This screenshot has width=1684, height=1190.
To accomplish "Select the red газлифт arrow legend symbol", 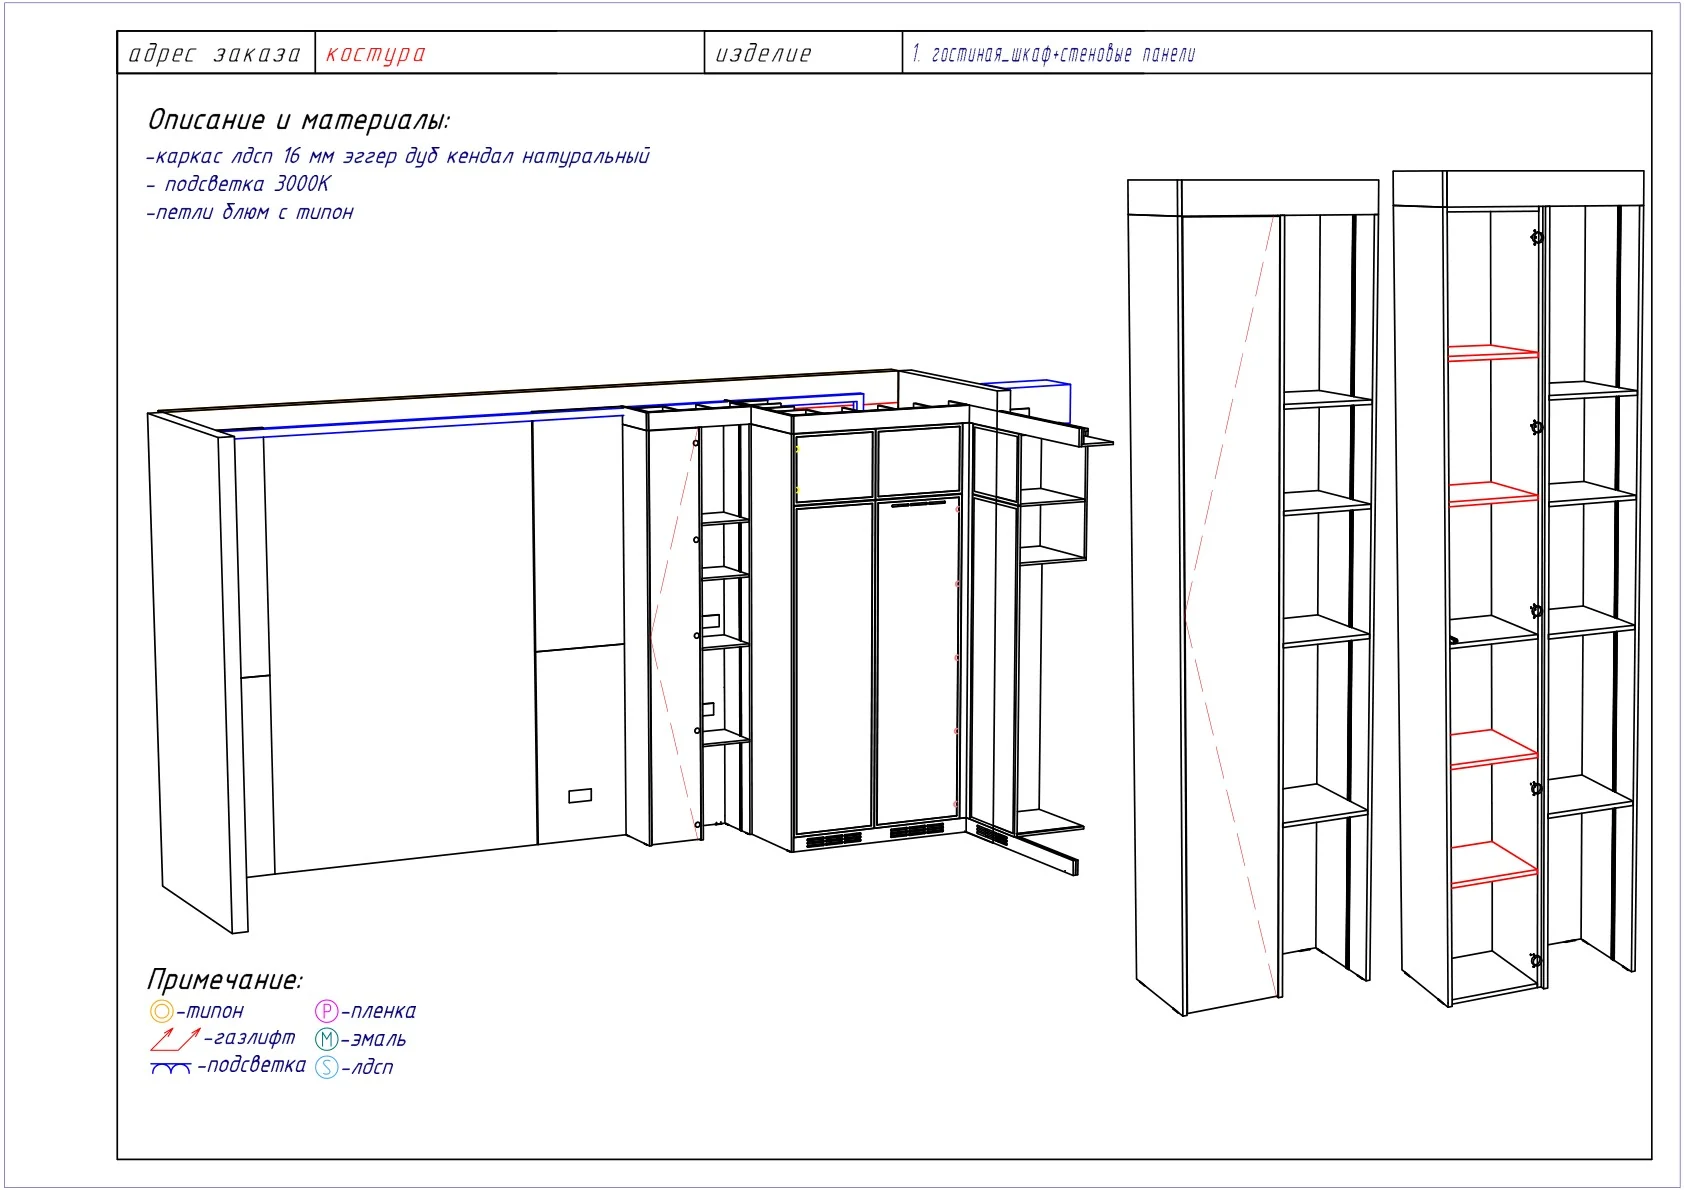I will pos(175,1039).
